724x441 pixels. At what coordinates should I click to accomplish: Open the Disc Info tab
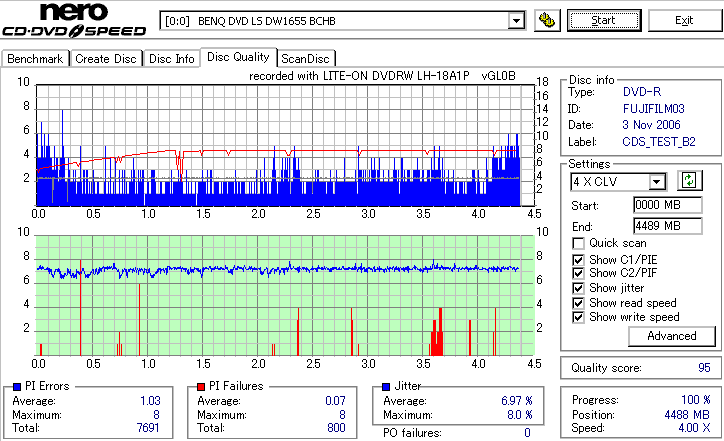172,59
